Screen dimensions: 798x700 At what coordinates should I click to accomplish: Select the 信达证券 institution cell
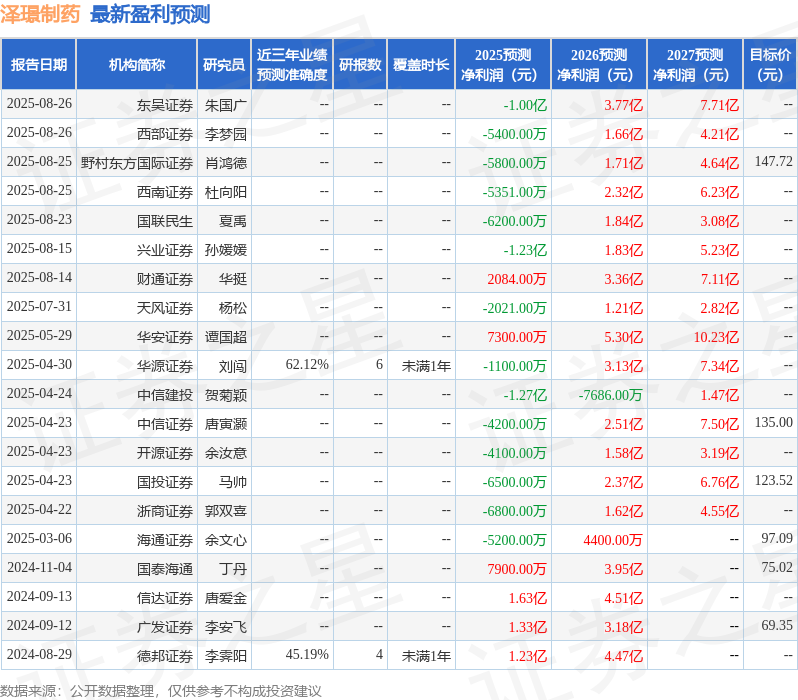(136, 598)
